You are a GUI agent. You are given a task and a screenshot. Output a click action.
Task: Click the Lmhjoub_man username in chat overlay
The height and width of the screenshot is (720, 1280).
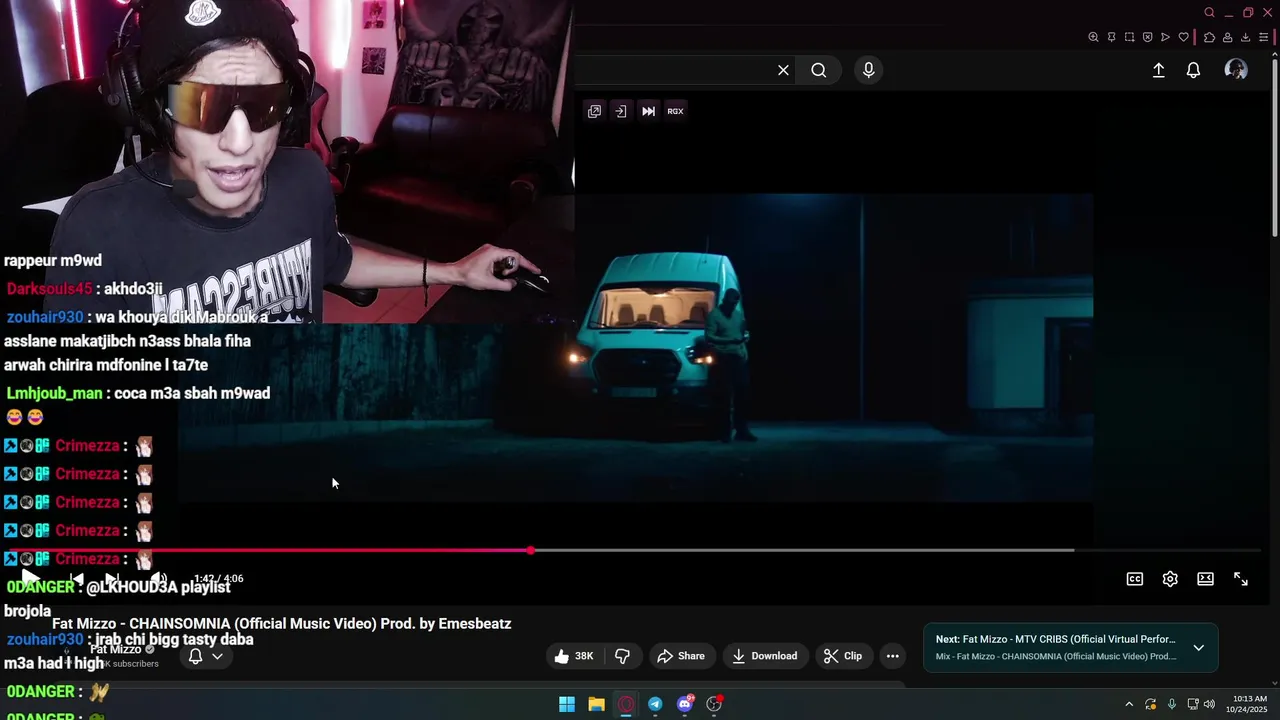pos(54,393)
